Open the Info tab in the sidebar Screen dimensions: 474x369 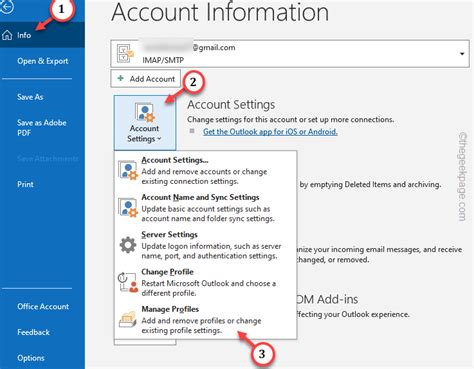coord(42,35)
